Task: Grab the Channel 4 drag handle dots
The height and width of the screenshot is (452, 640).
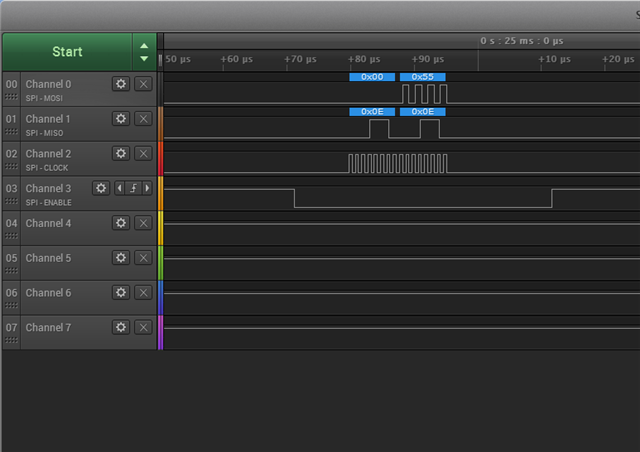Action: (x=11, y=236)
